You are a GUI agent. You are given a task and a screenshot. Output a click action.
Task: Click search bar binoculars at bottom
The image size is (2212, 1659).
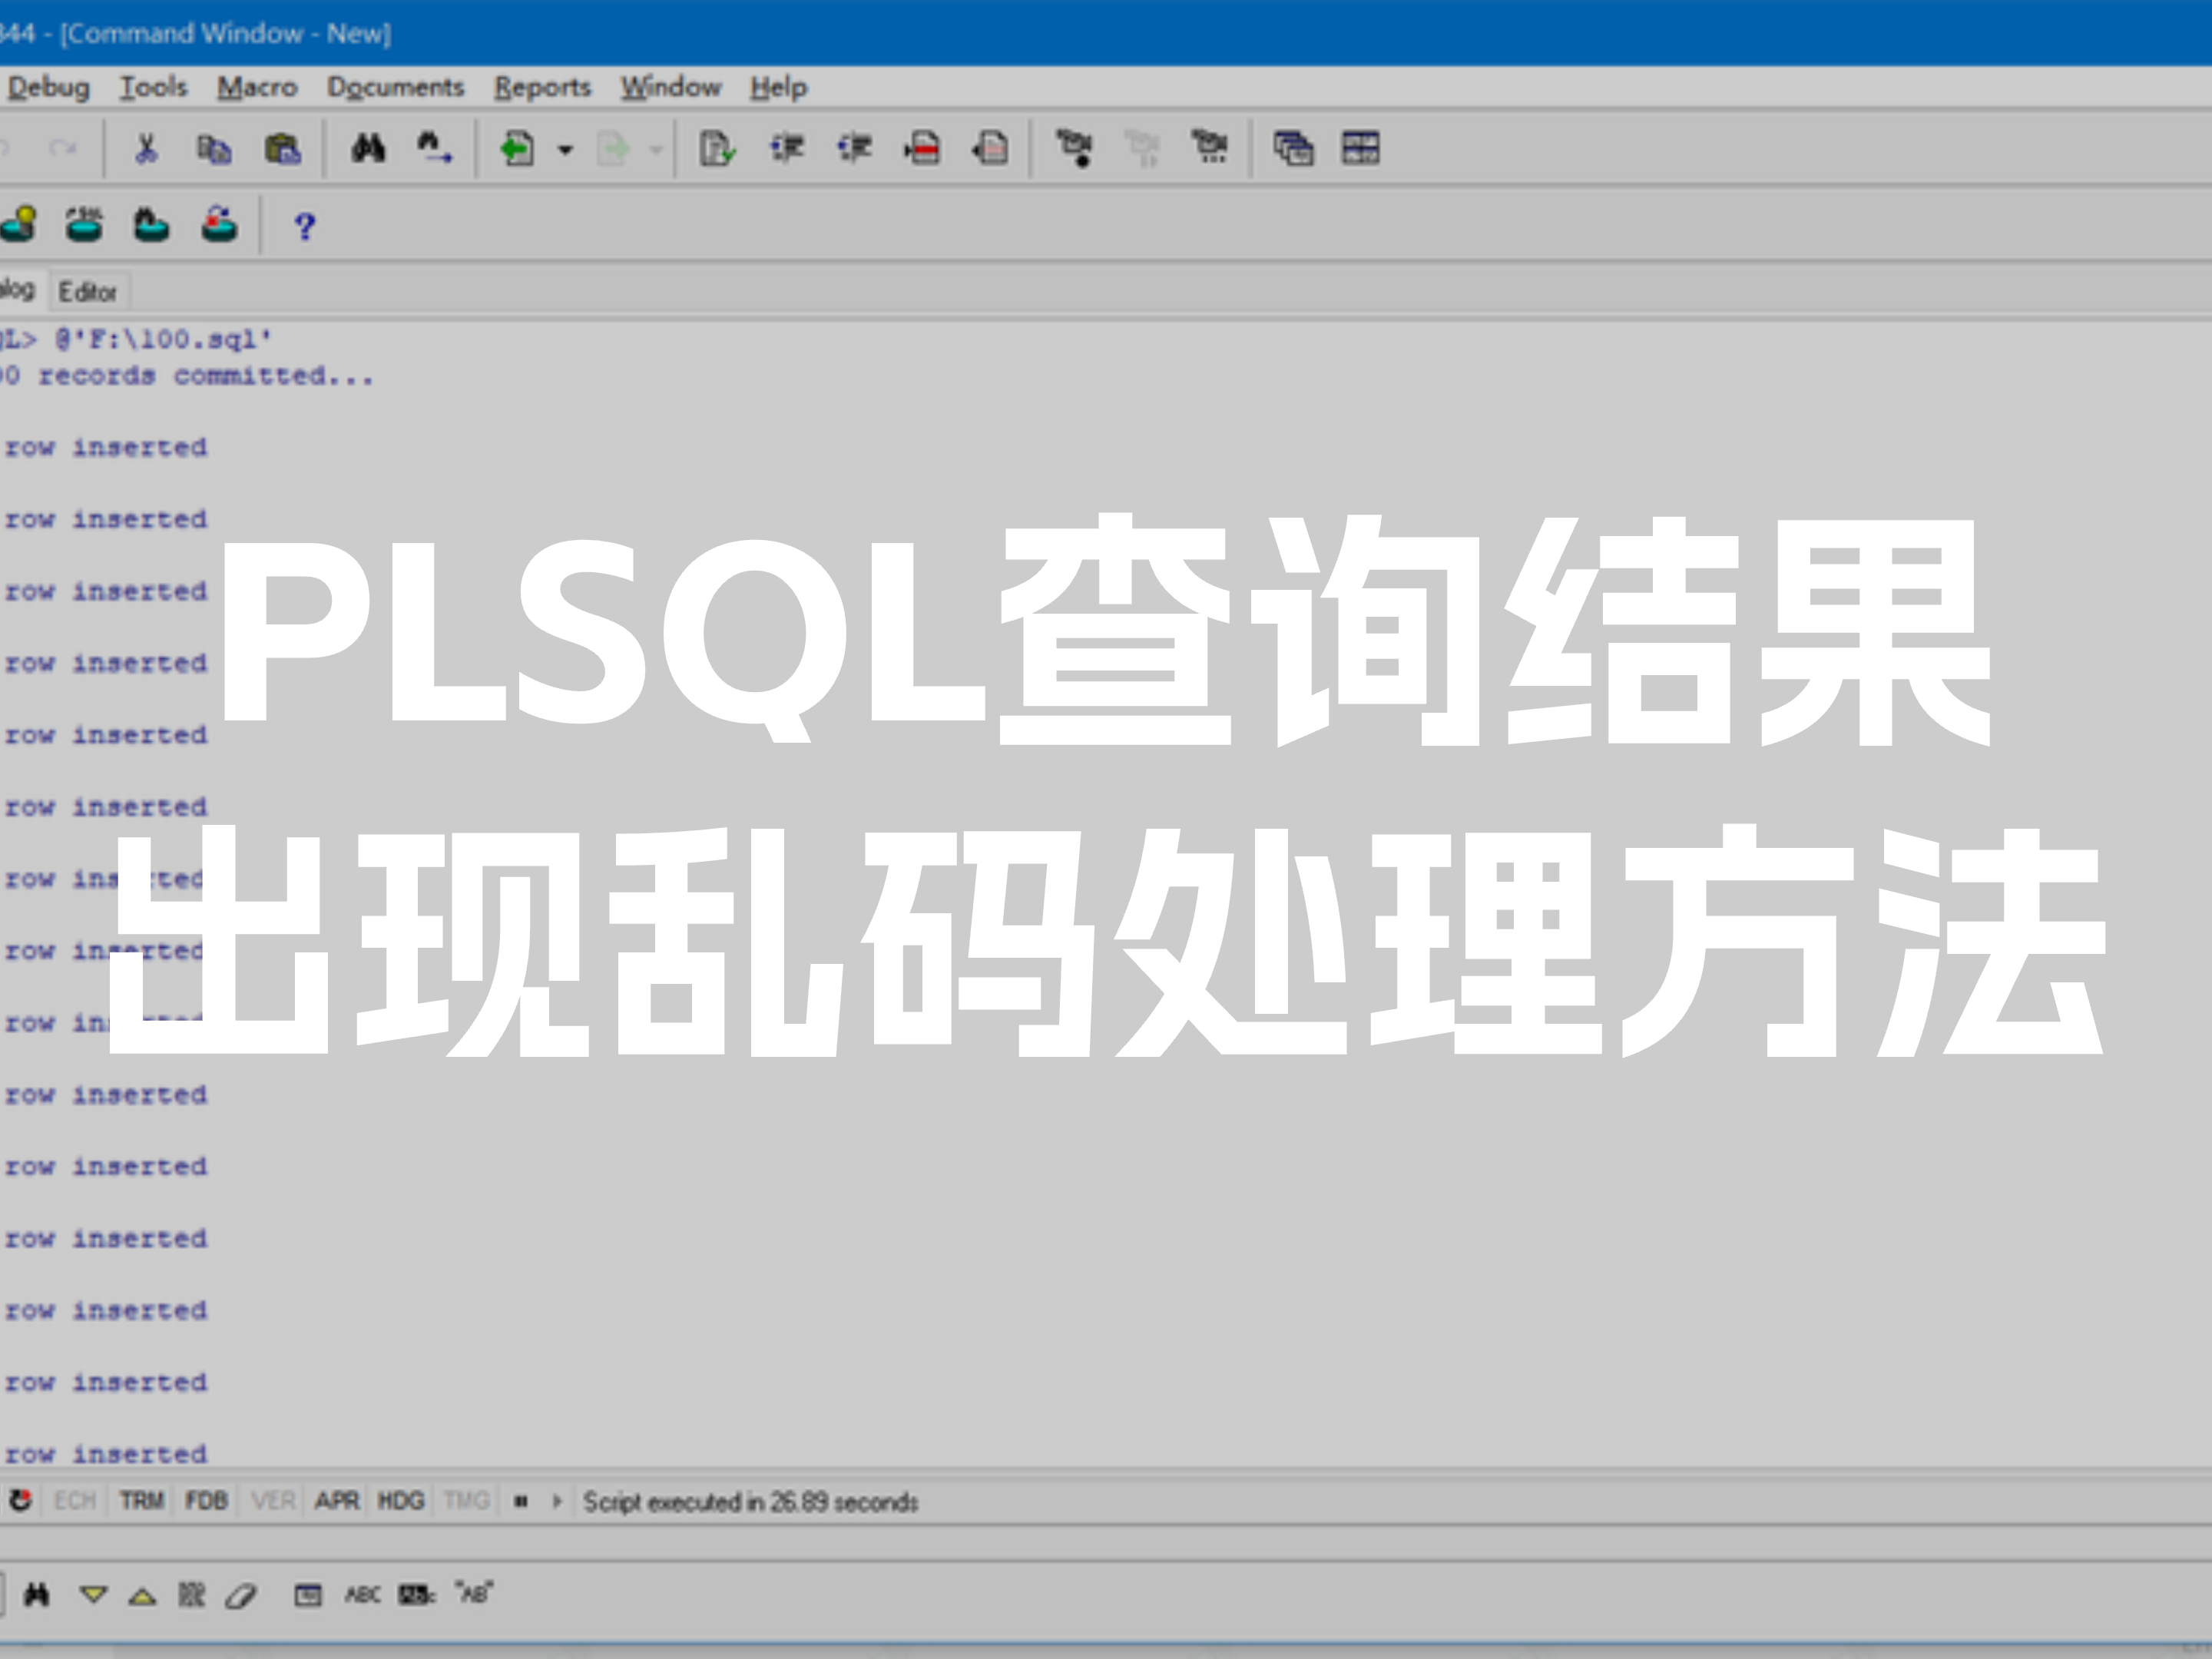(x=37, y=1594)
